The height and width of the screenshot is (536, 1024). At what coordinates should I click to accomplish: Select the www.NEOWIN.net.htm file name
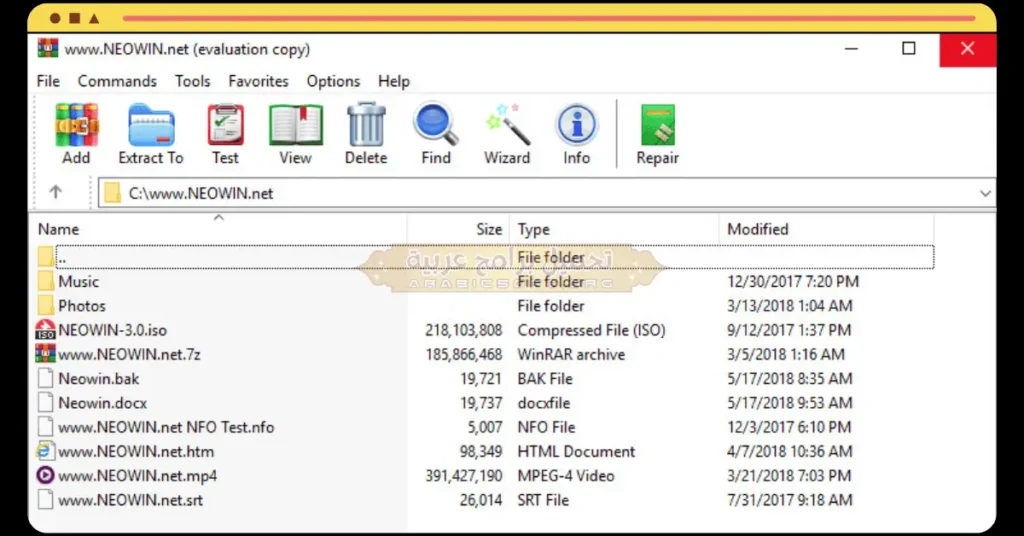[136, 451]
